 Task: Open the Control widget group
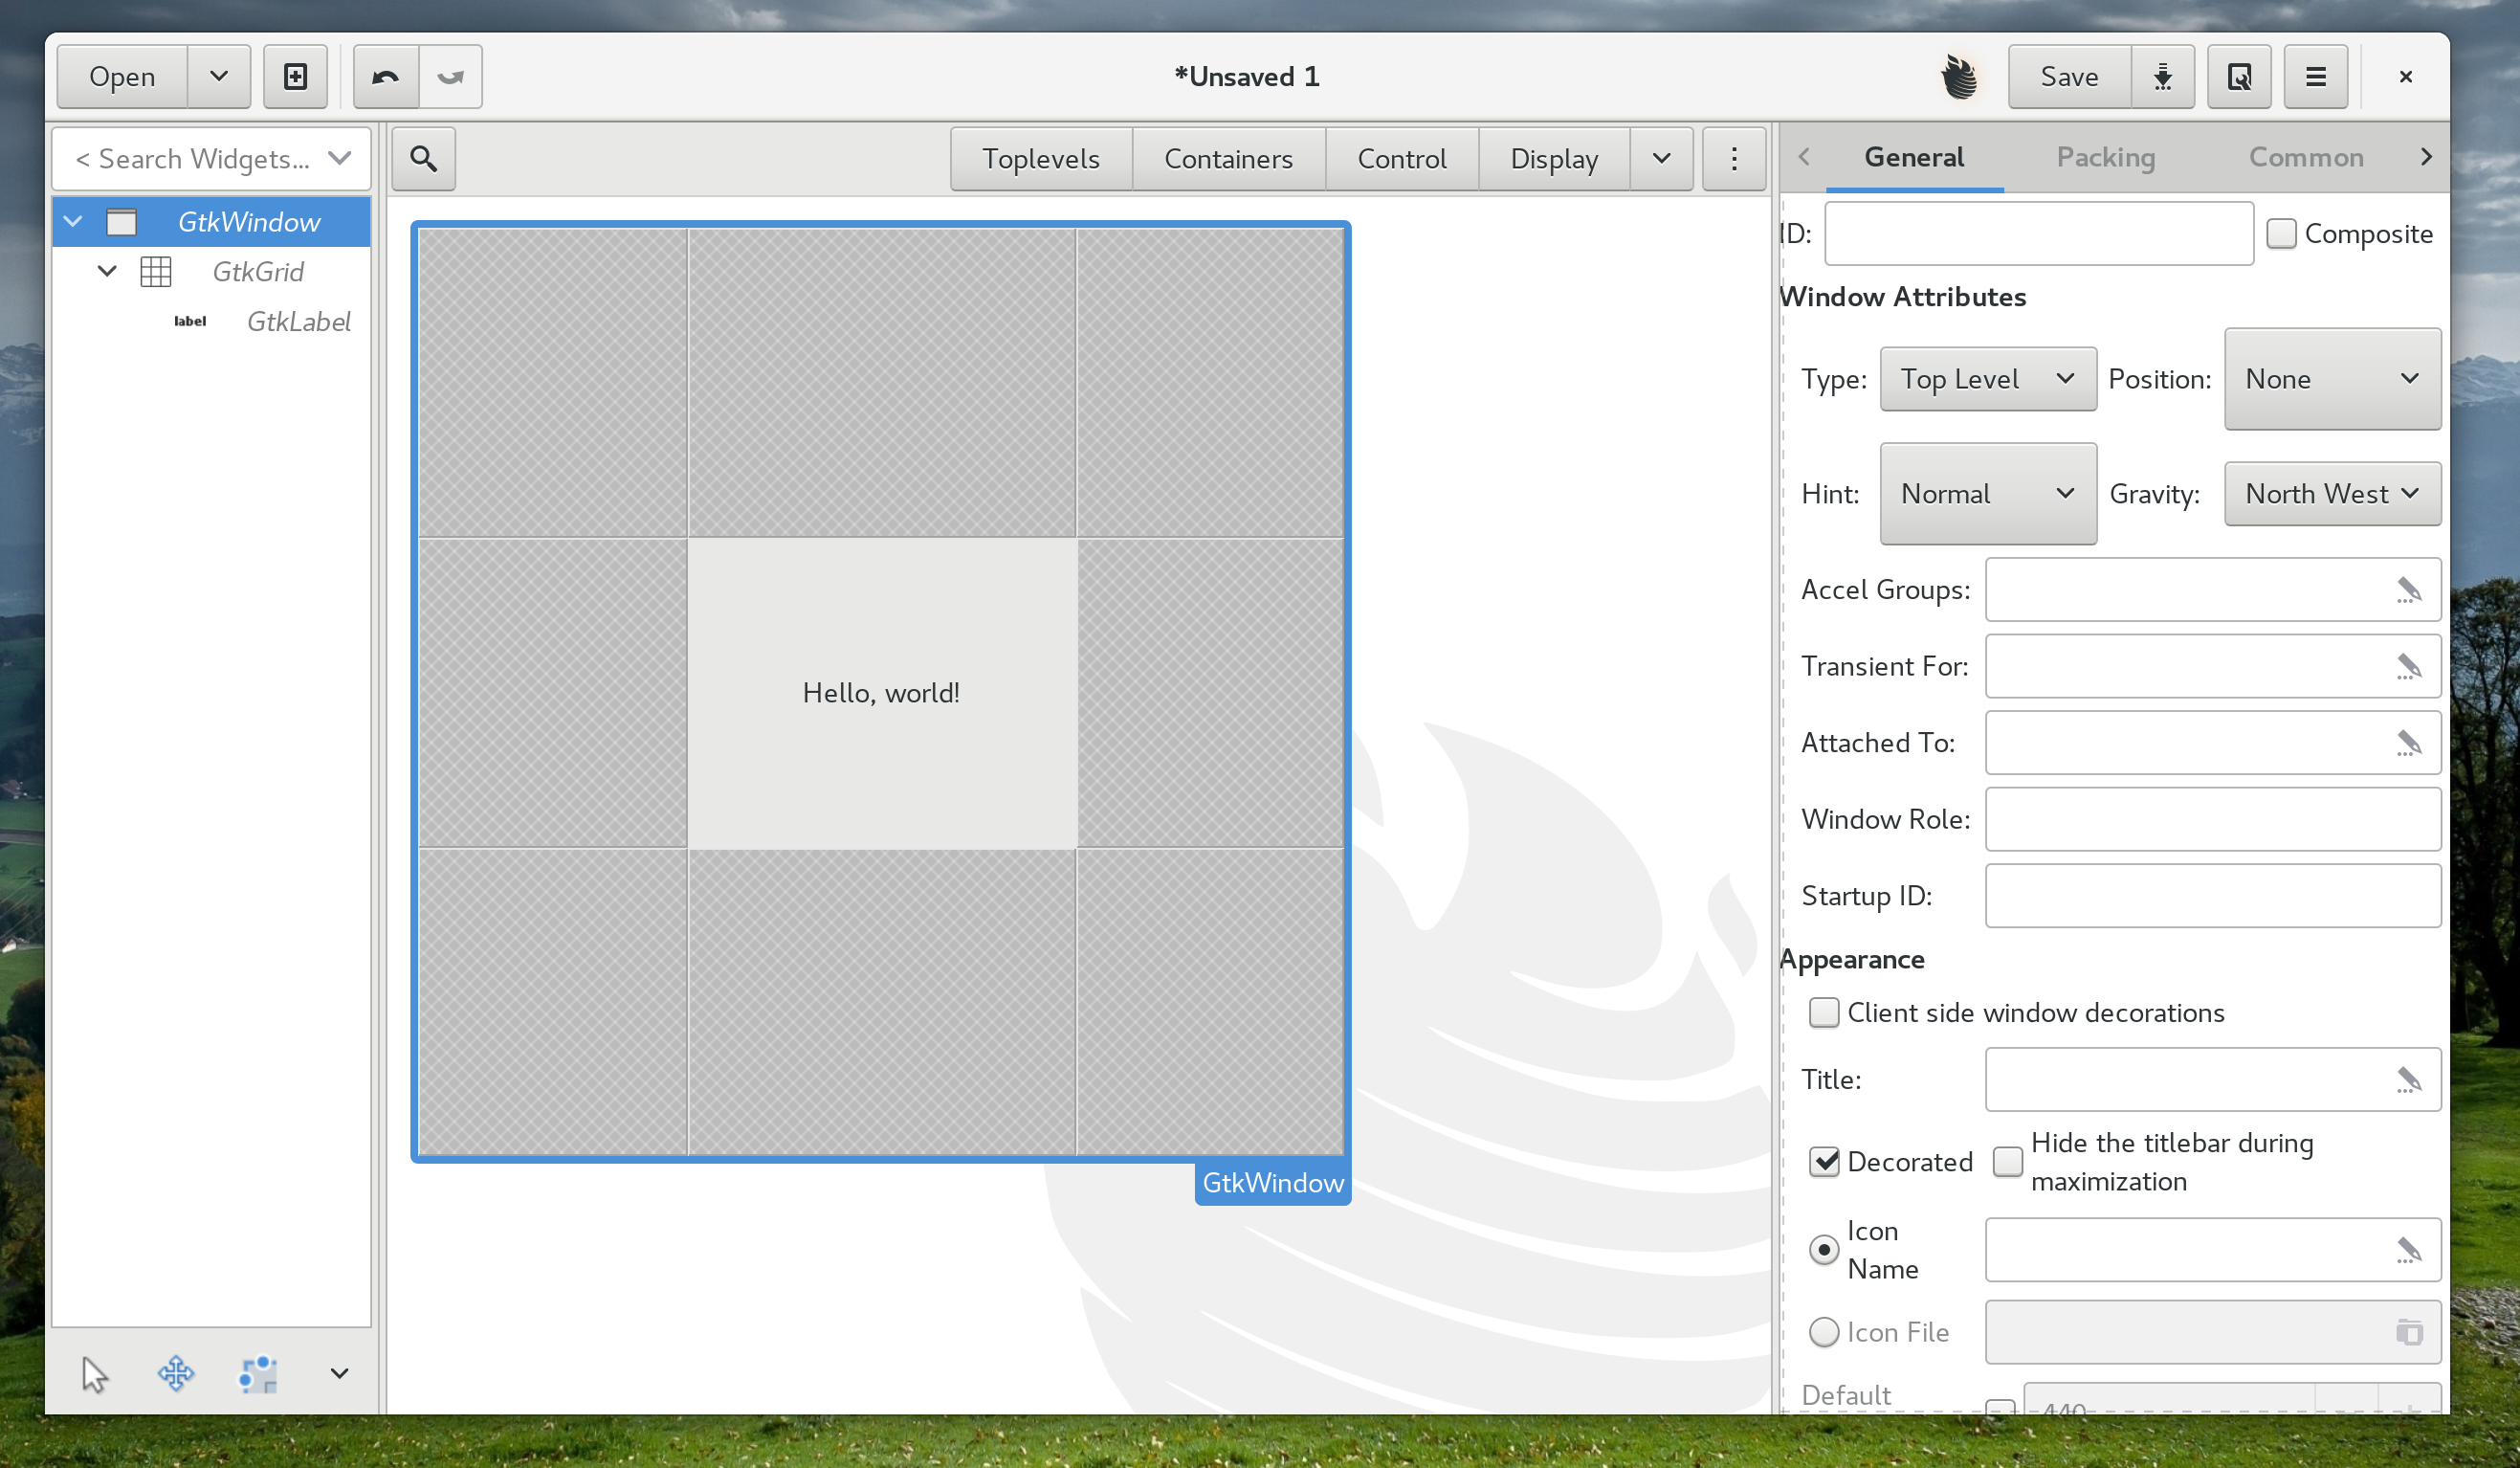[x=1401, y=158]
